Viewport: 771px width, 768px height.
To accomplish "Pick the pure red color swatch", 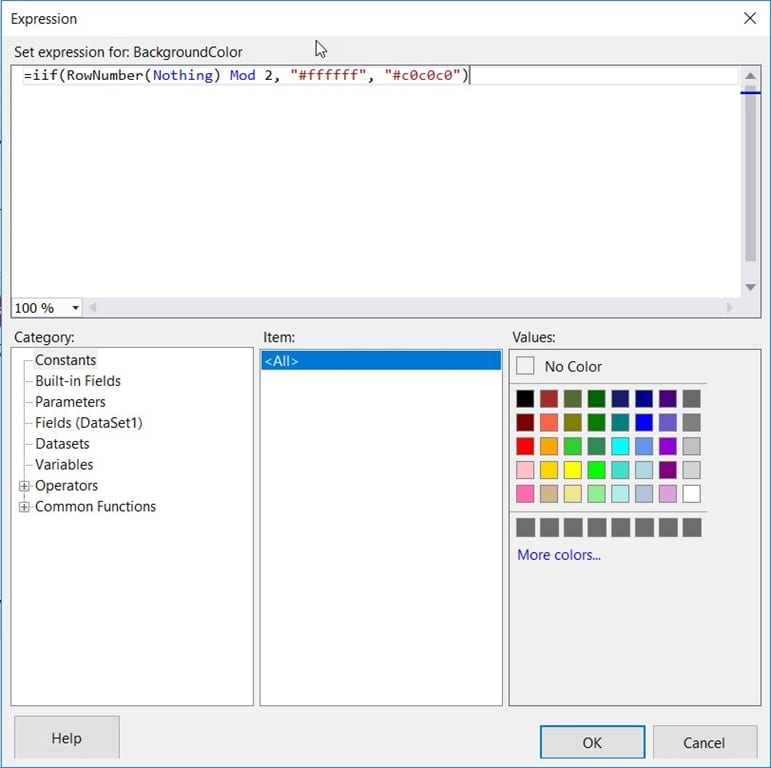I will point(525,446).
